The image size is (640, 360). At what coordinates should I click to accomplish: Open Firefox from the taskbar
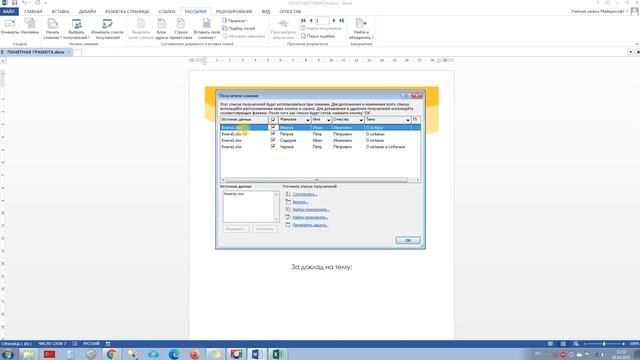[x=195, y=354]
